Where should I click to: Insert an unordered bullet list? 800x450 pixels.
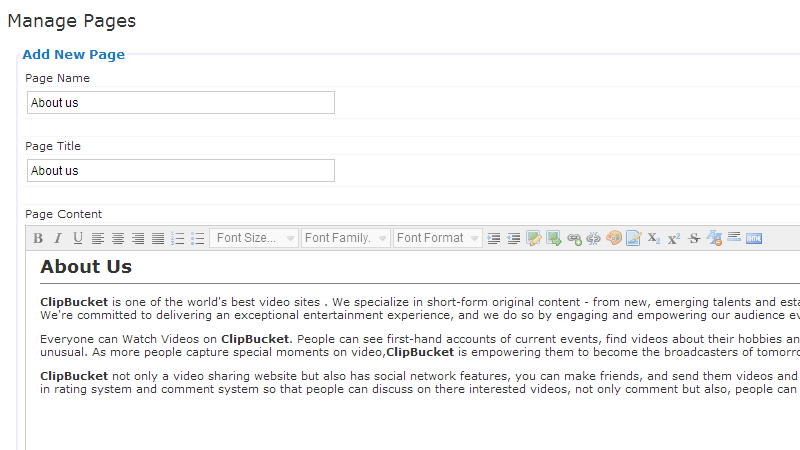point(197,238)
